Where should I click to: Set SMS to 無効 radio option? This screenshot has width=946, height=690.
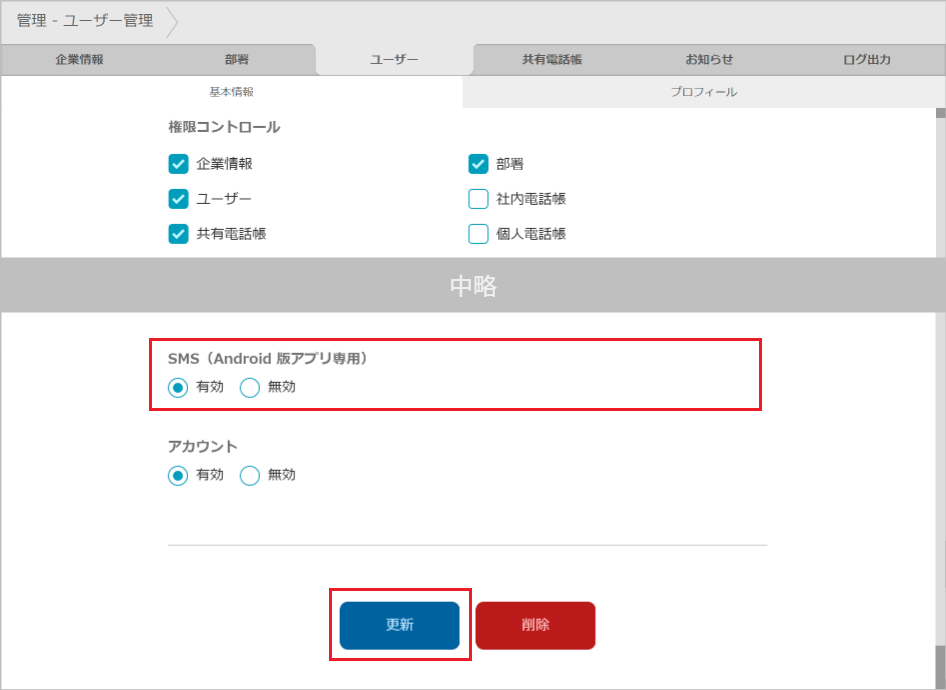click(x=250, y=388)
